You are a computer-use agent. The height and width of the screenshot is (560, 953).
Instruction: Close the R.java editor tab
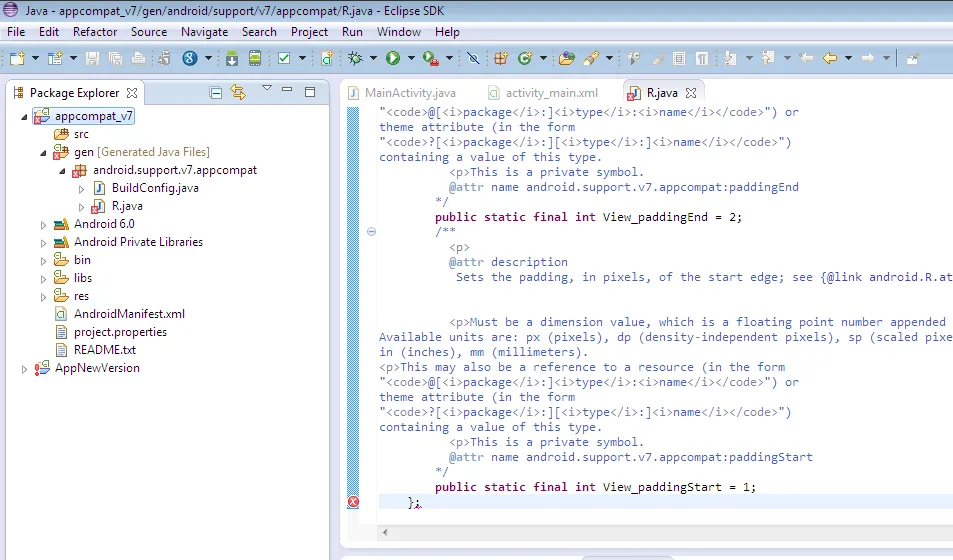coord(691,93)
